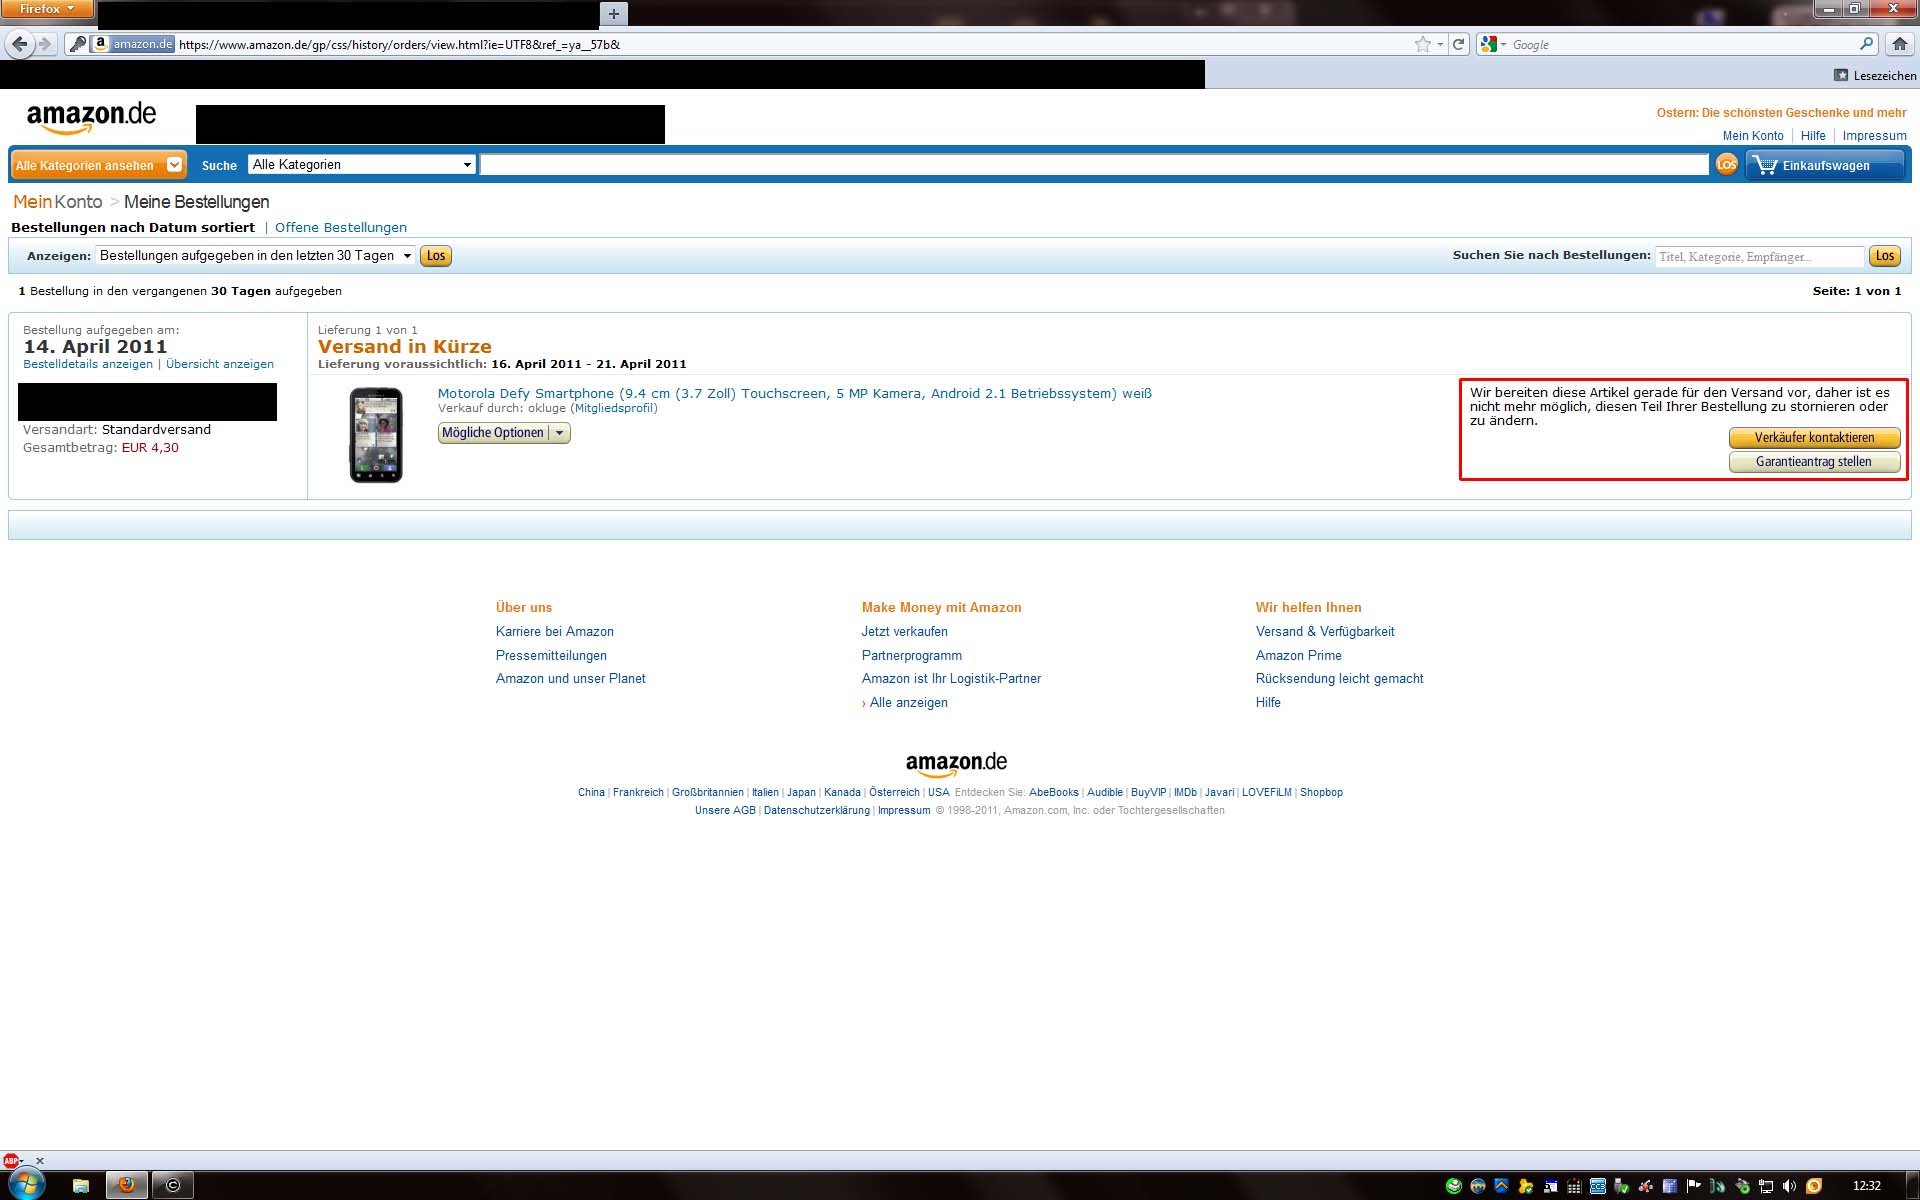Open the Alle Kategorien search category combo box
Screen dimensions: 1920x1200
(x=361, y=165)
